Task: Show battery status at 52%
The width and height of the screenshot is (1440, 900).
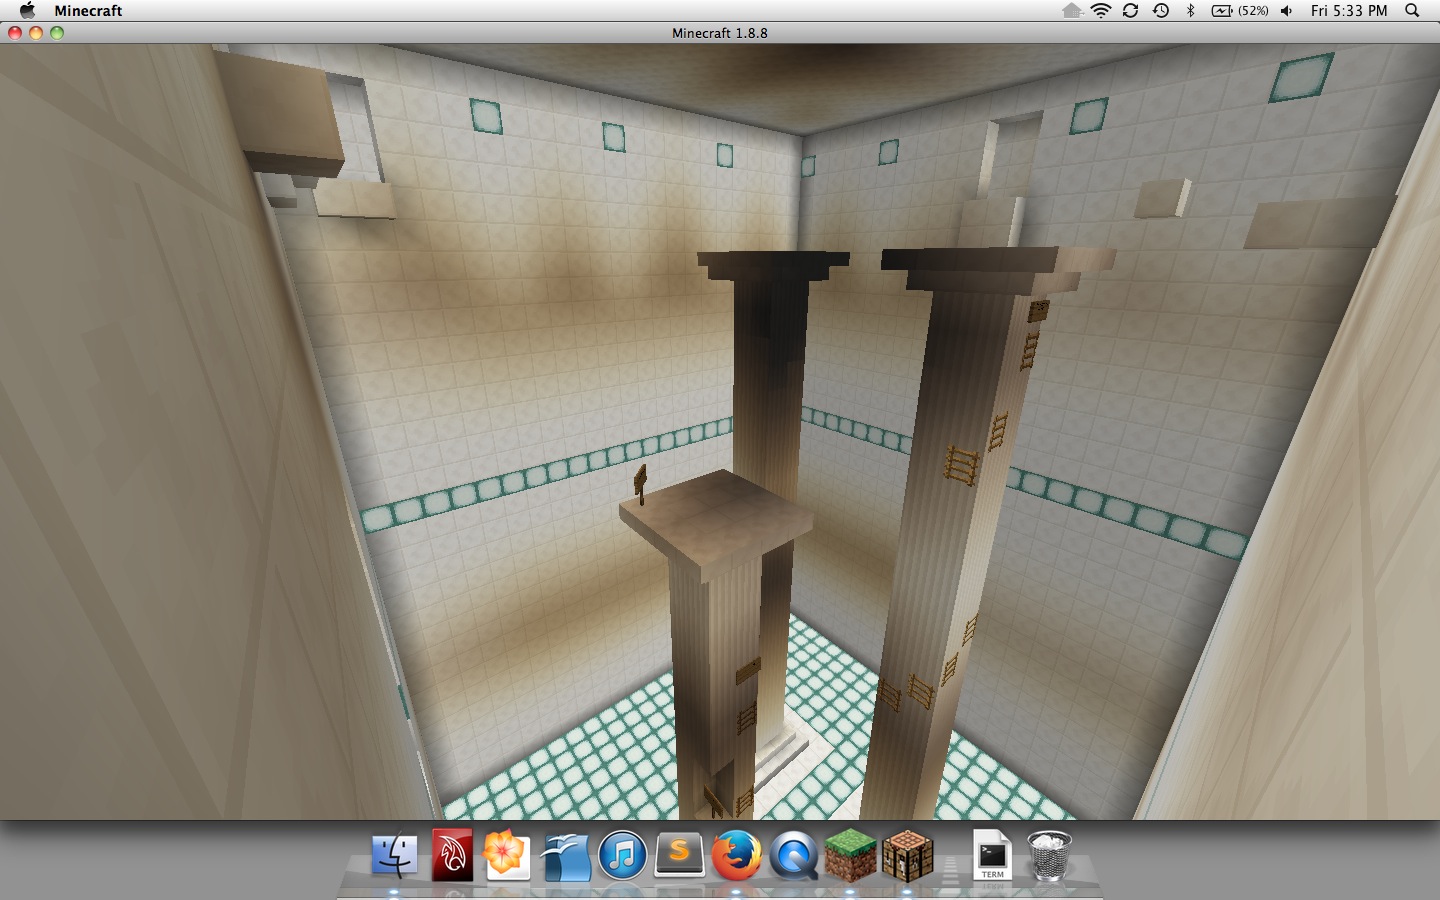Action: 1240,10
